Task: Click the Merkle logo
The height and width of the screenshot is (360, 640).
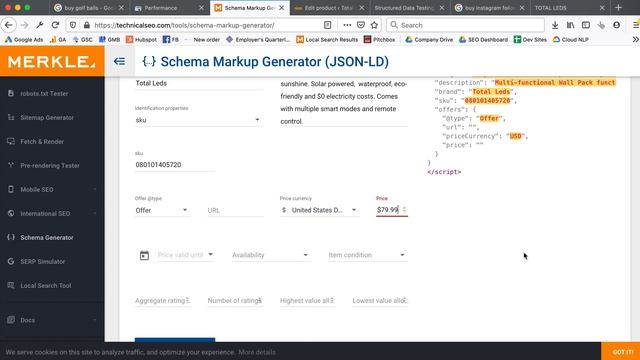Action: [52, 61]
